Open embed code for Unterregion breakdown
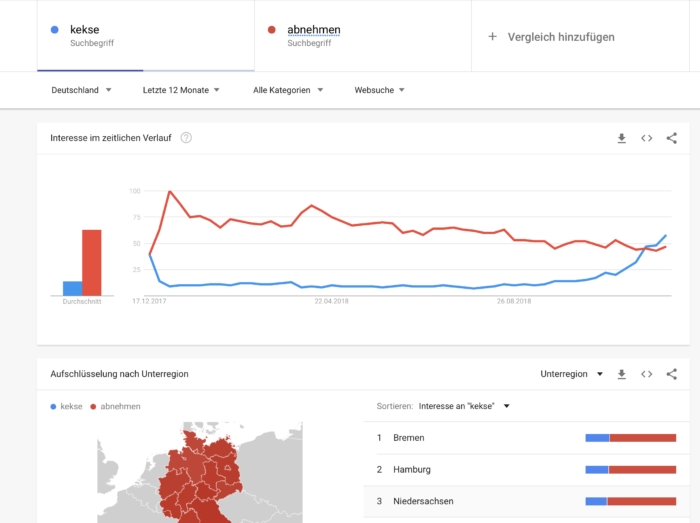This screenshot has height=523, width=700. [646, 374]
